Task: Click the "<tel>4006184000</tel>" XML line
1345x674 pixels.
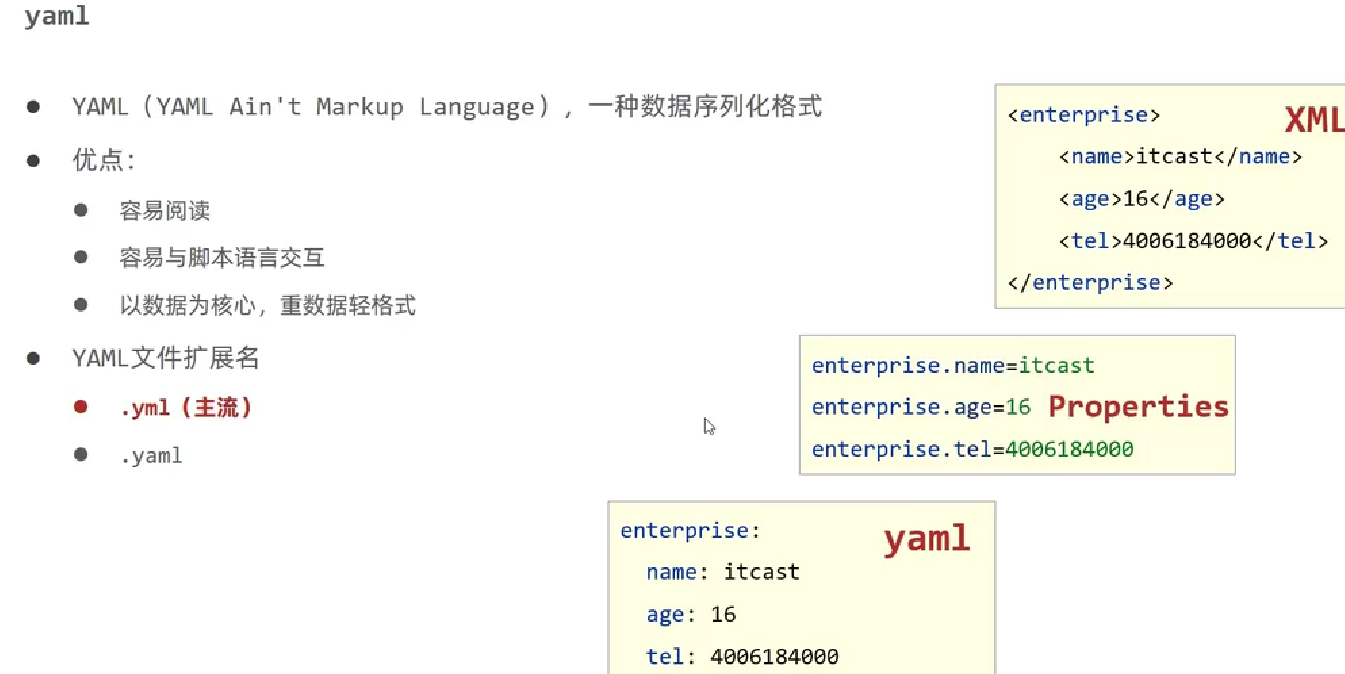Action: (x=1193, y=241)
